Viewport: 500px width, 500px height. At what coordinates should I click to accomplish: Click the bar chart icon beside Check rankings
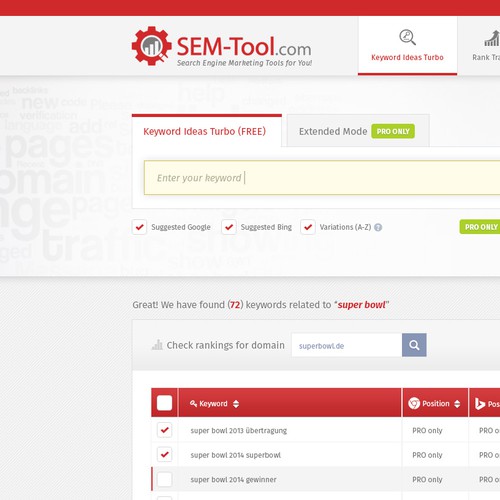(x=157, y=345)
